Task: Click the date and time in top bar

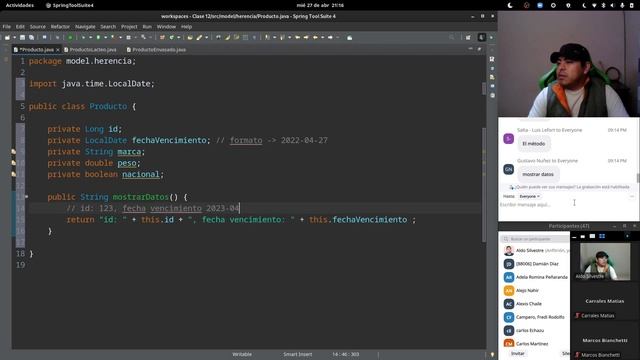Action: click(320, 5)
